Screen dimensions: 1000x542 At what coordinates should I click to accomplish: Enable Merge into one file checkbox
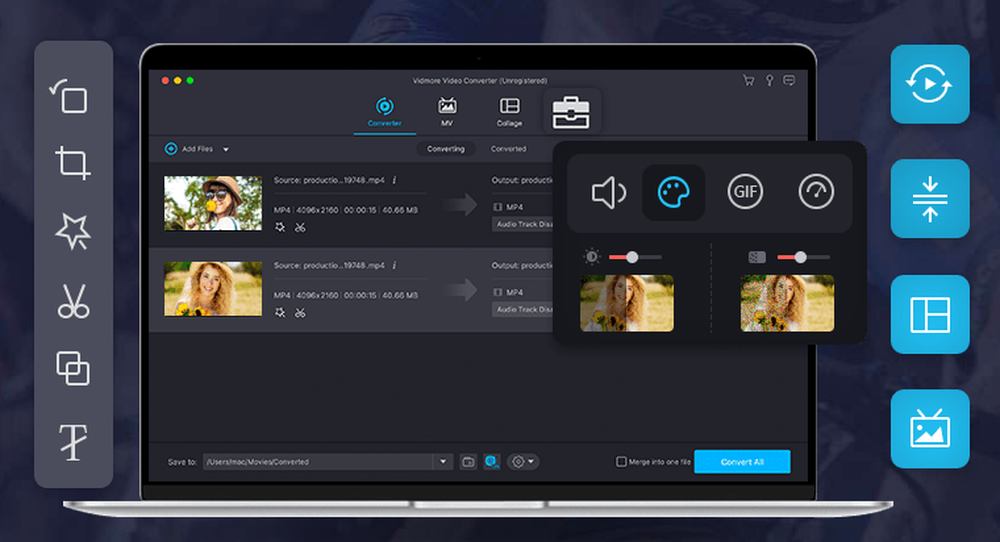click(x=621, y=462)
